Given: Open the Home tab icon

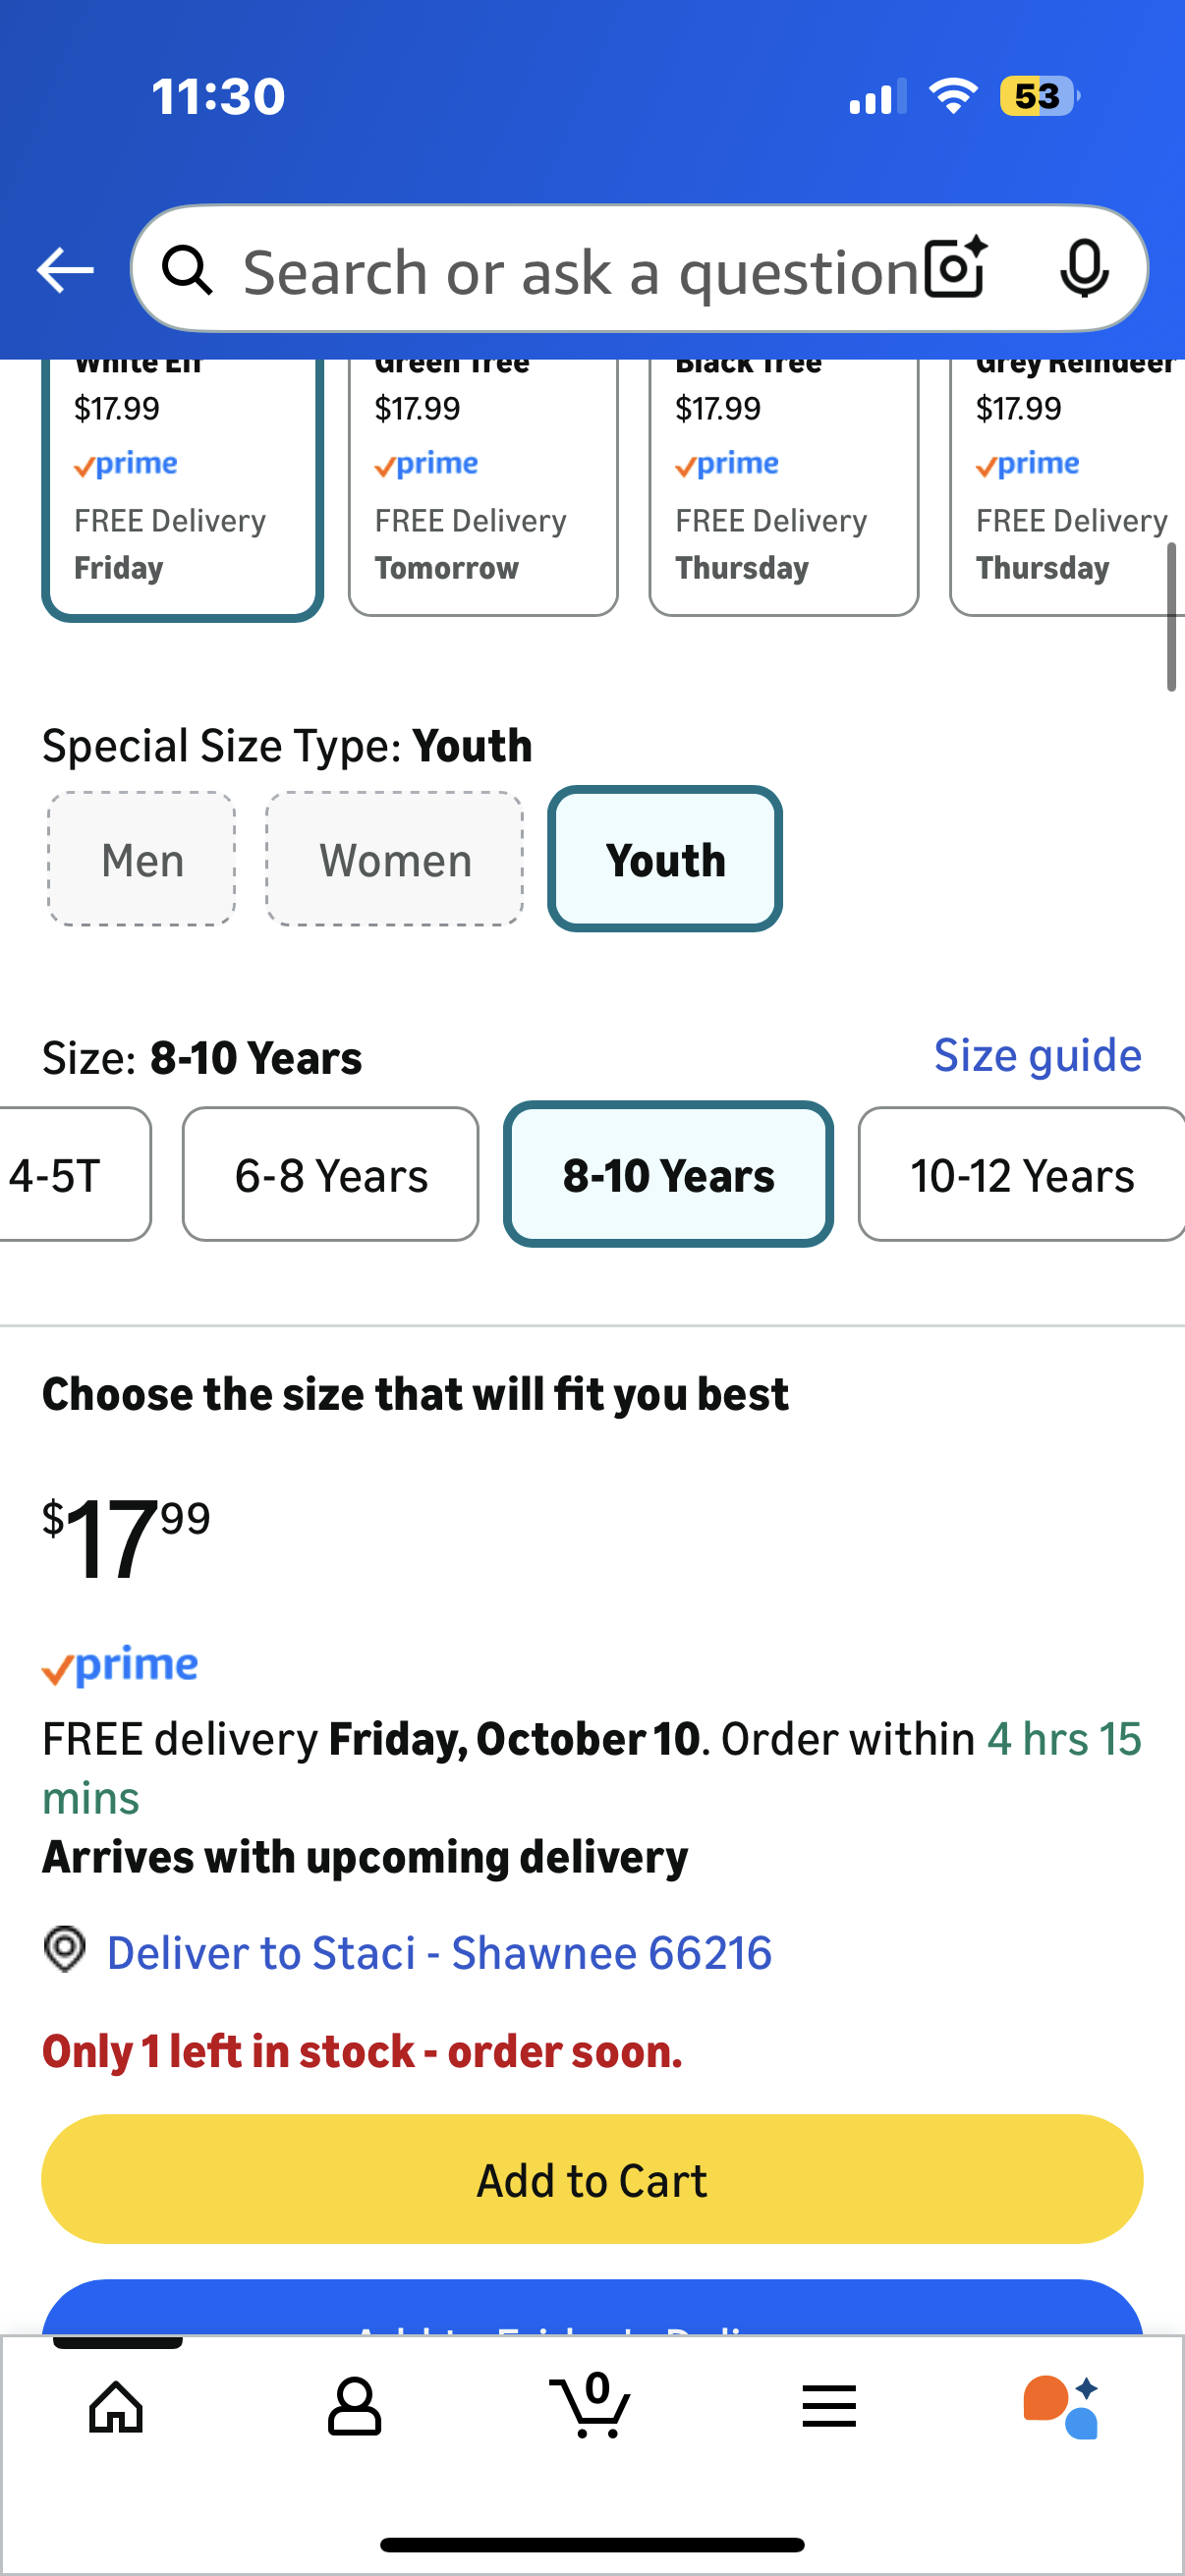Looking at the screenshot, I should [116, 2406].
